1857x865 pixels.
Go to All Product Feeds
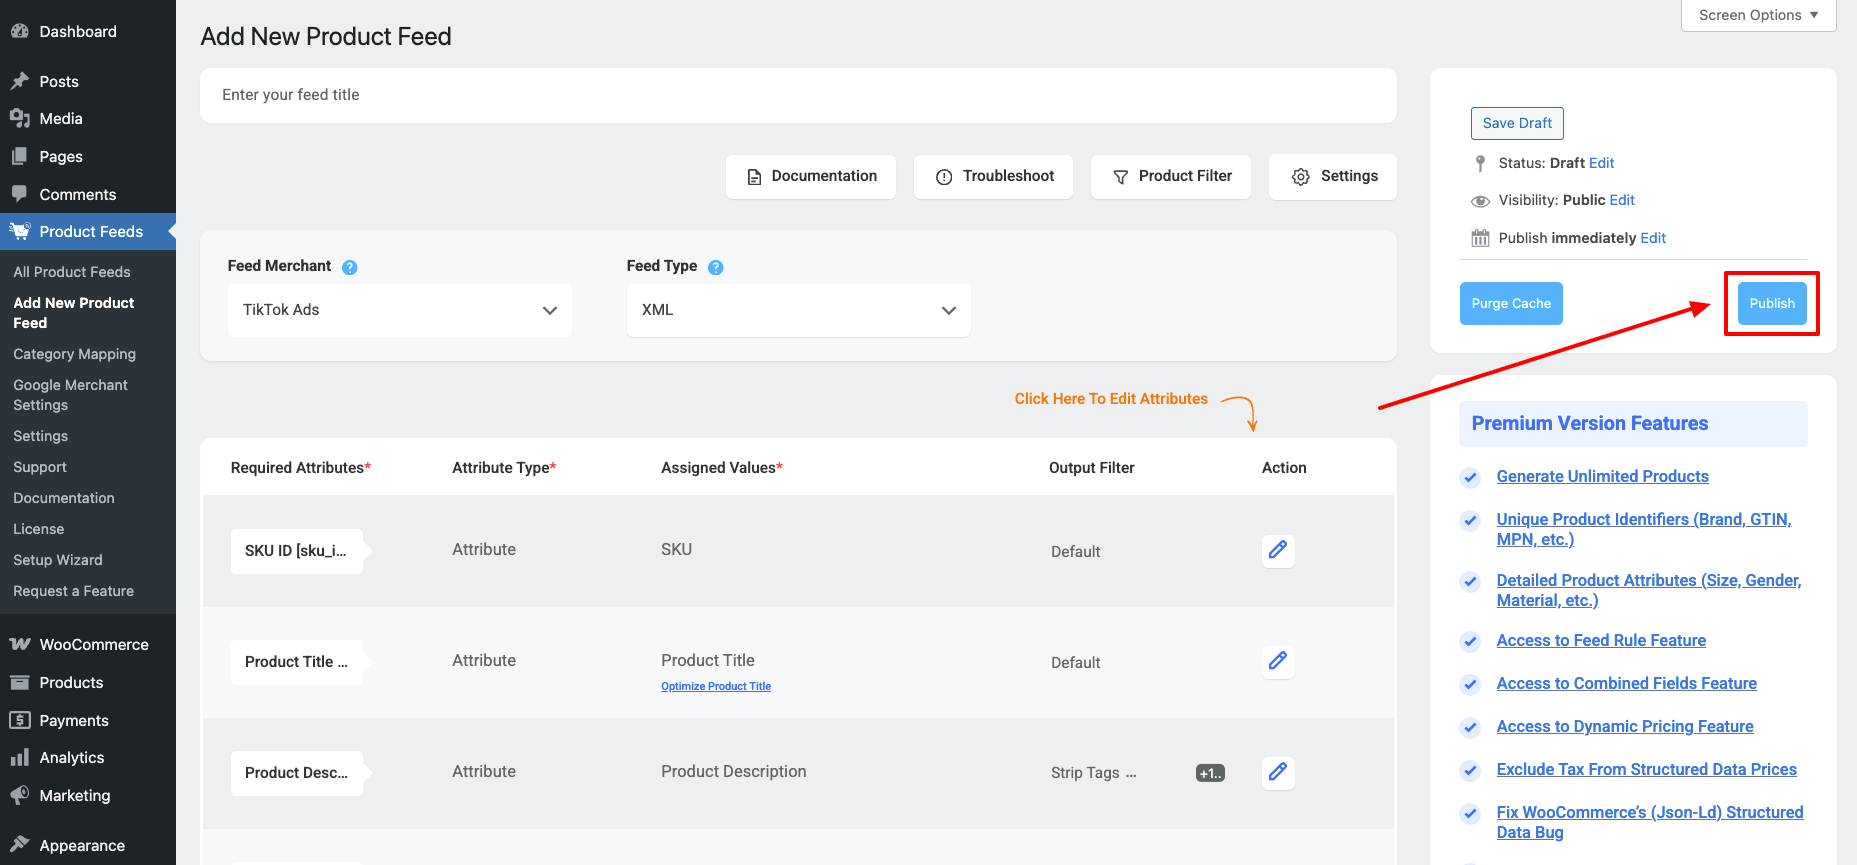click(72, 272)
